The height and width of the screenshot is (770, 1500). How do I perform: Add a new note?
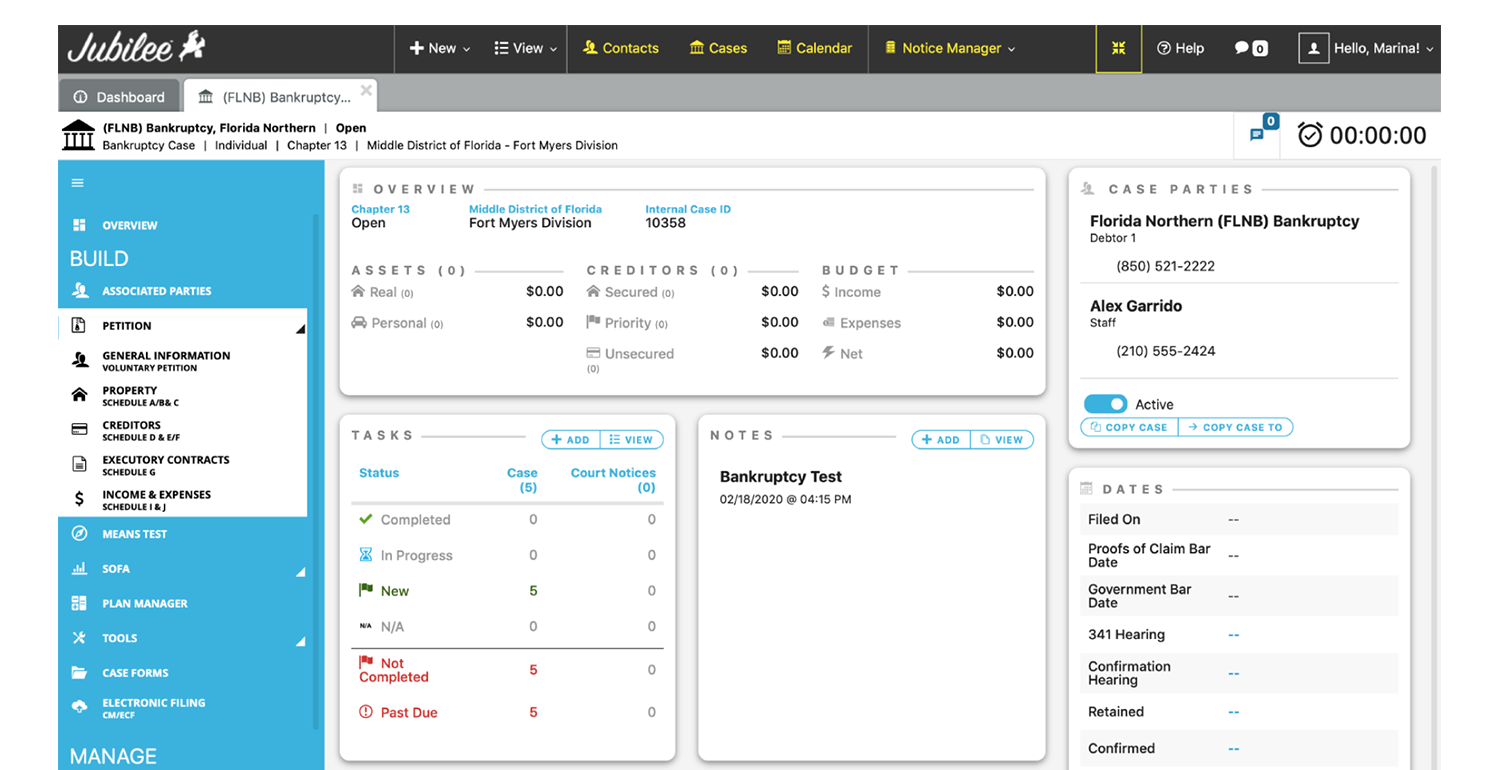pyautogui.click(x=941, y=440)
